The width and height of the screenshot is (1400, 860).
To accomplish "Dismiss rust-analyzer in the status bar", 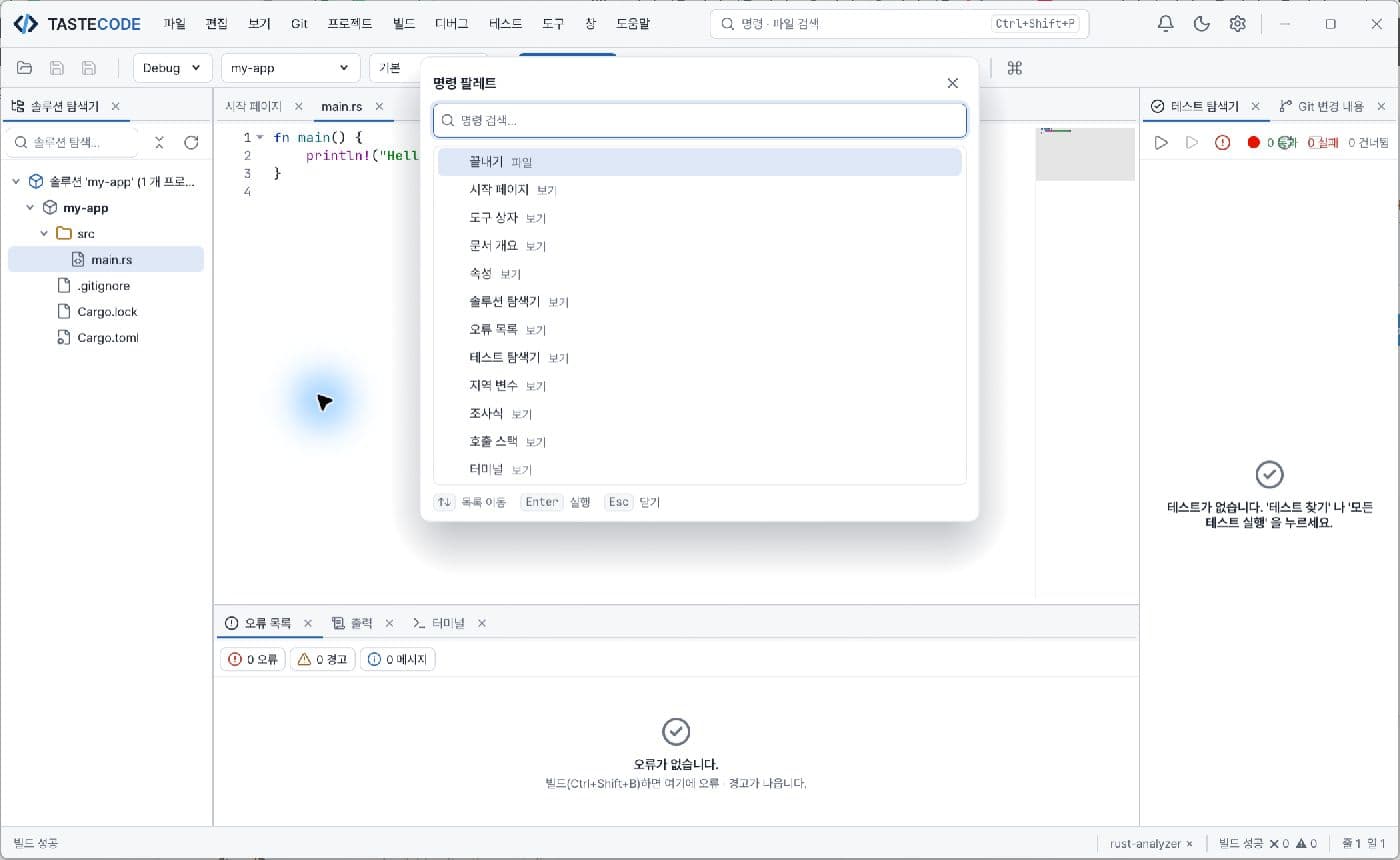I will pyautogui.click(x=1189, y=843).
